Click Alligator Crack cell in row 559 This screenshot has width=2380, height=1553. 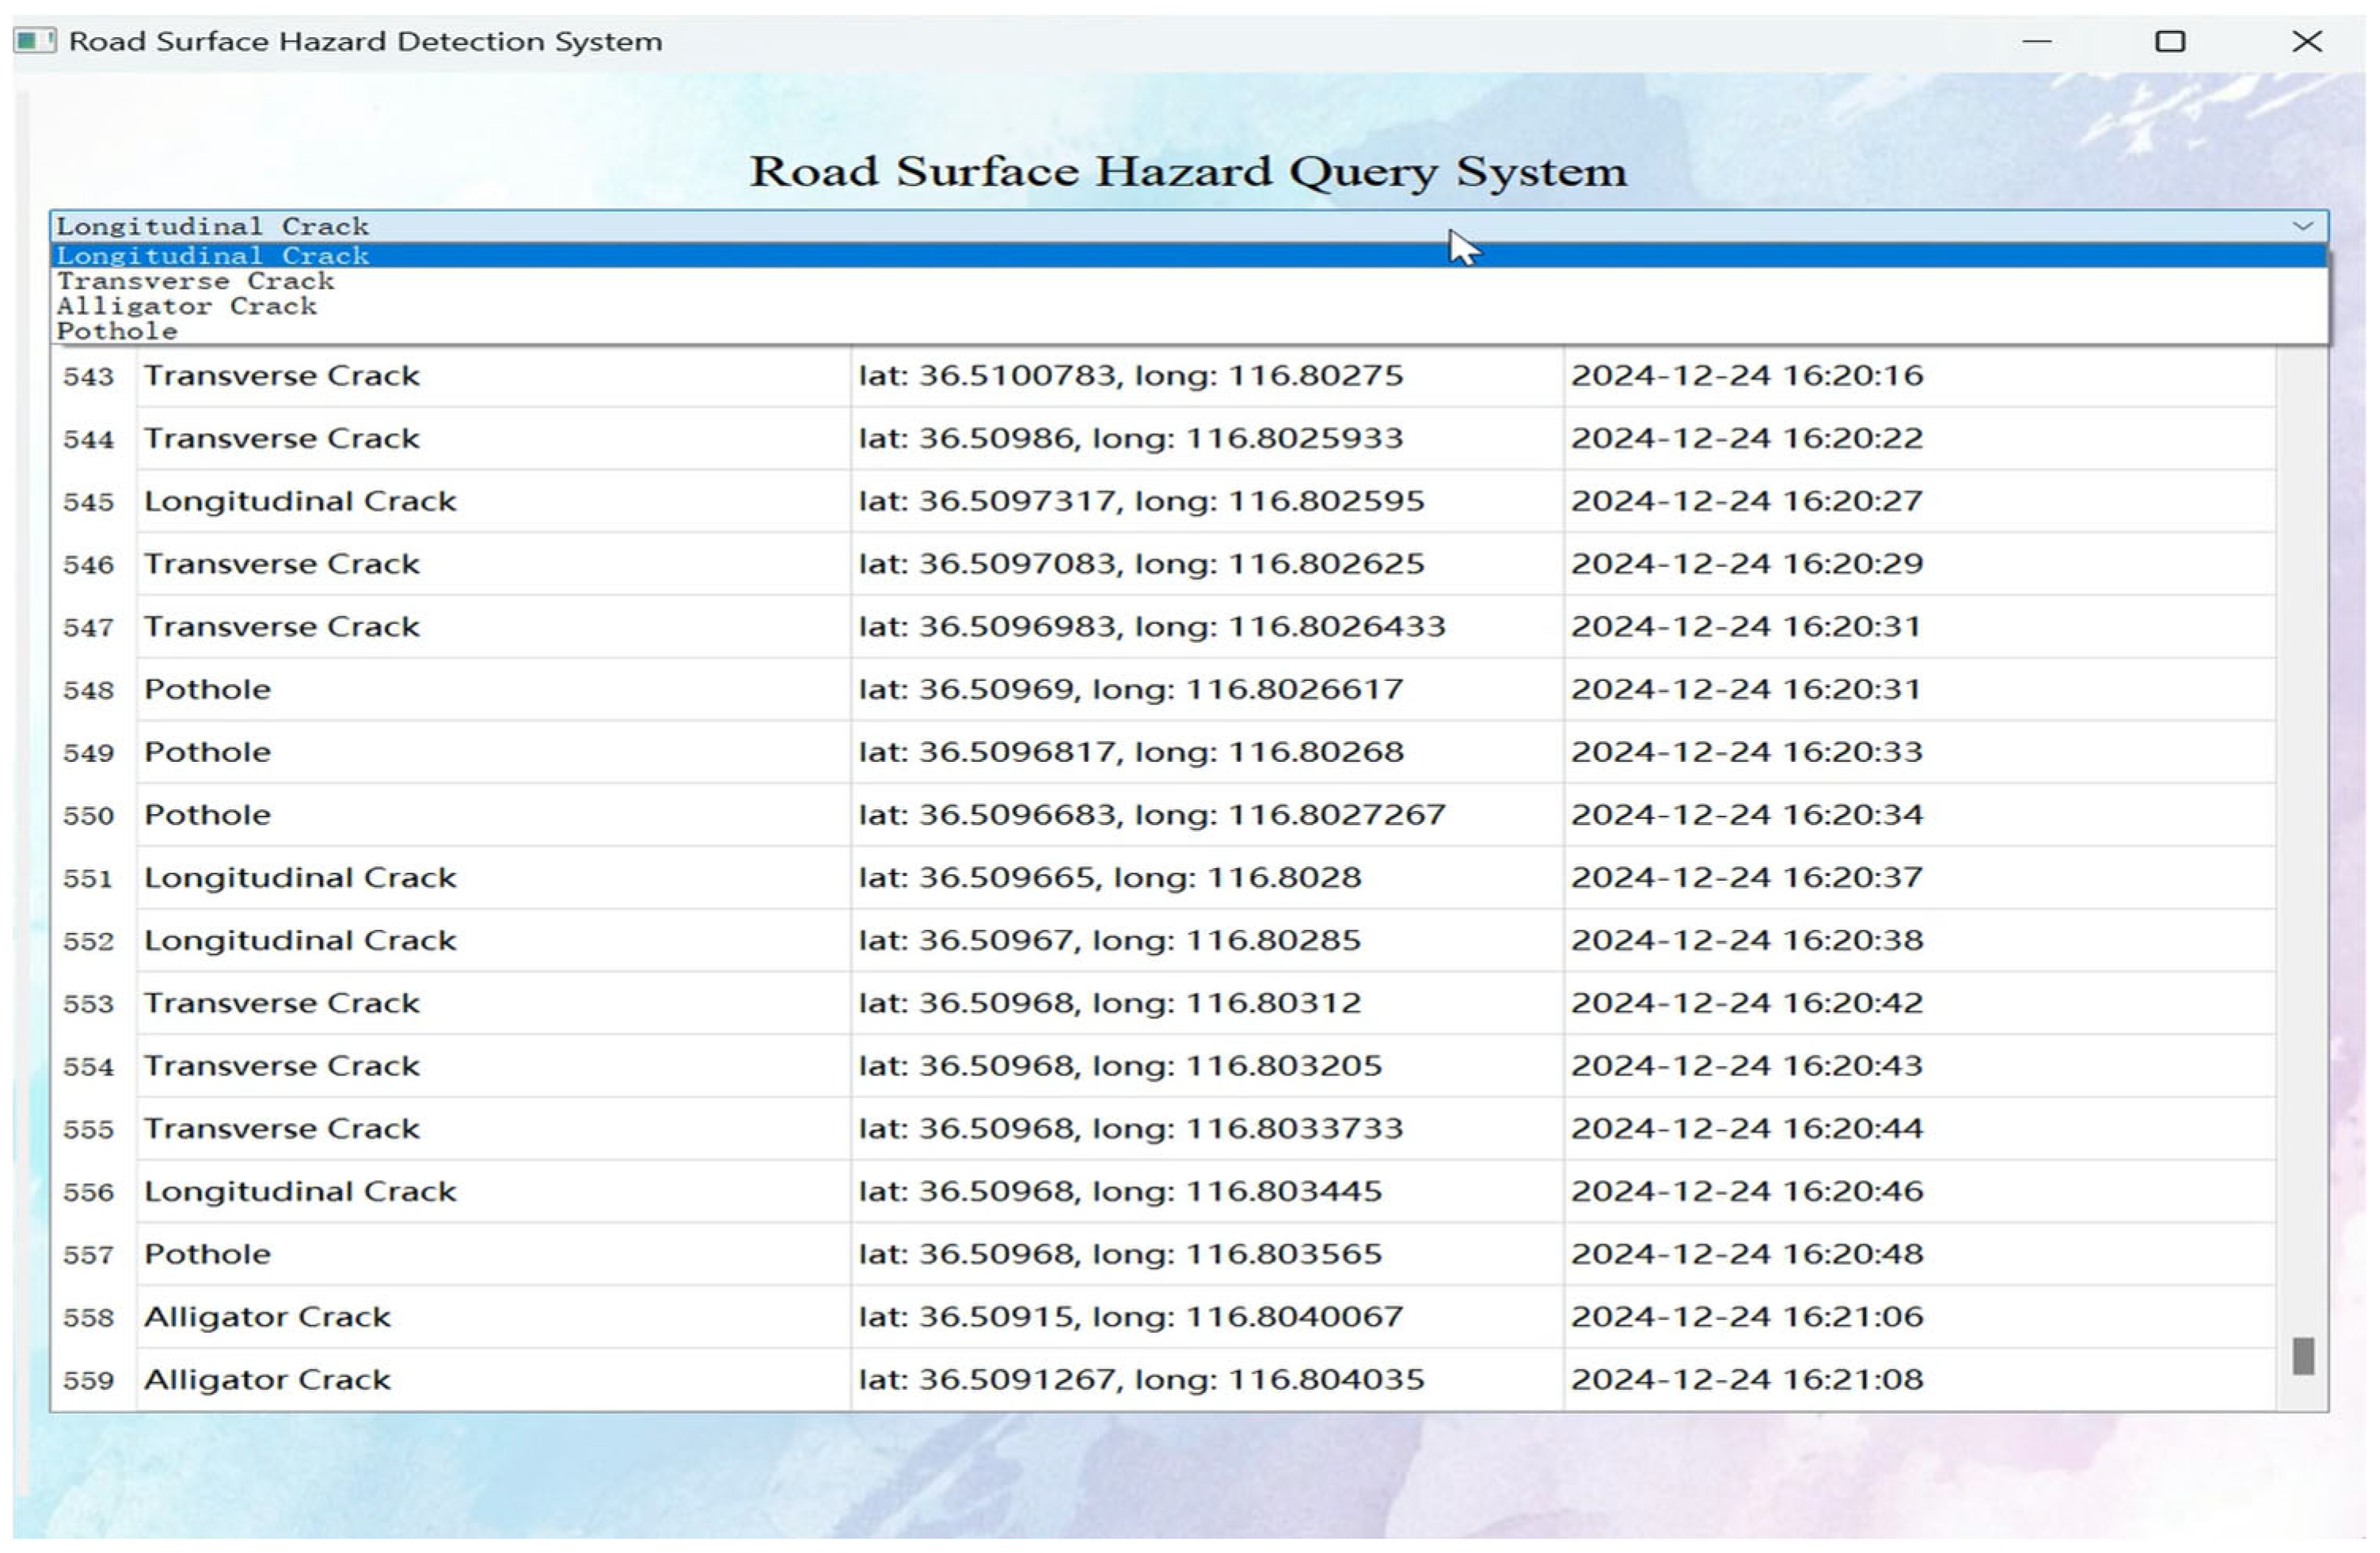(x=494, y=1380)
